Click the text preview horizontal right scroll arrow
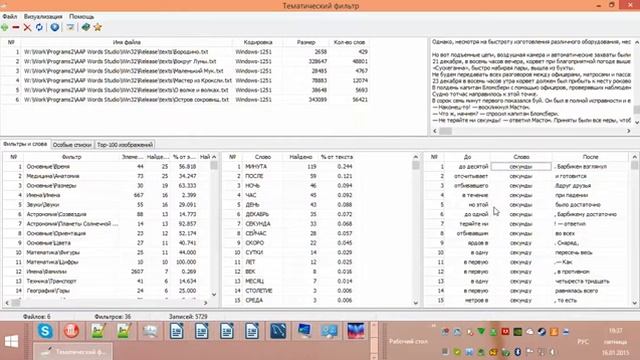 629,131
